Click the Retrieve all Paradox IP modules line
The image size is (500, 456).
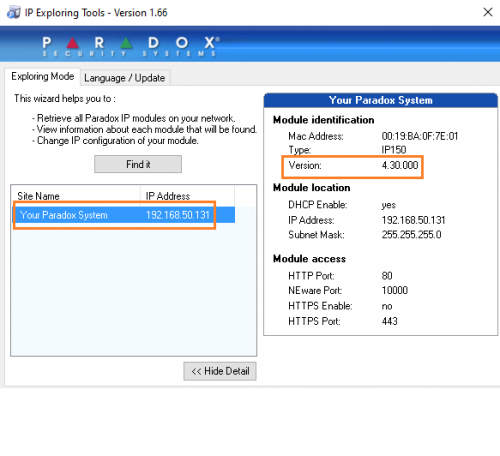pyautogui.click(x=134, y=118)
